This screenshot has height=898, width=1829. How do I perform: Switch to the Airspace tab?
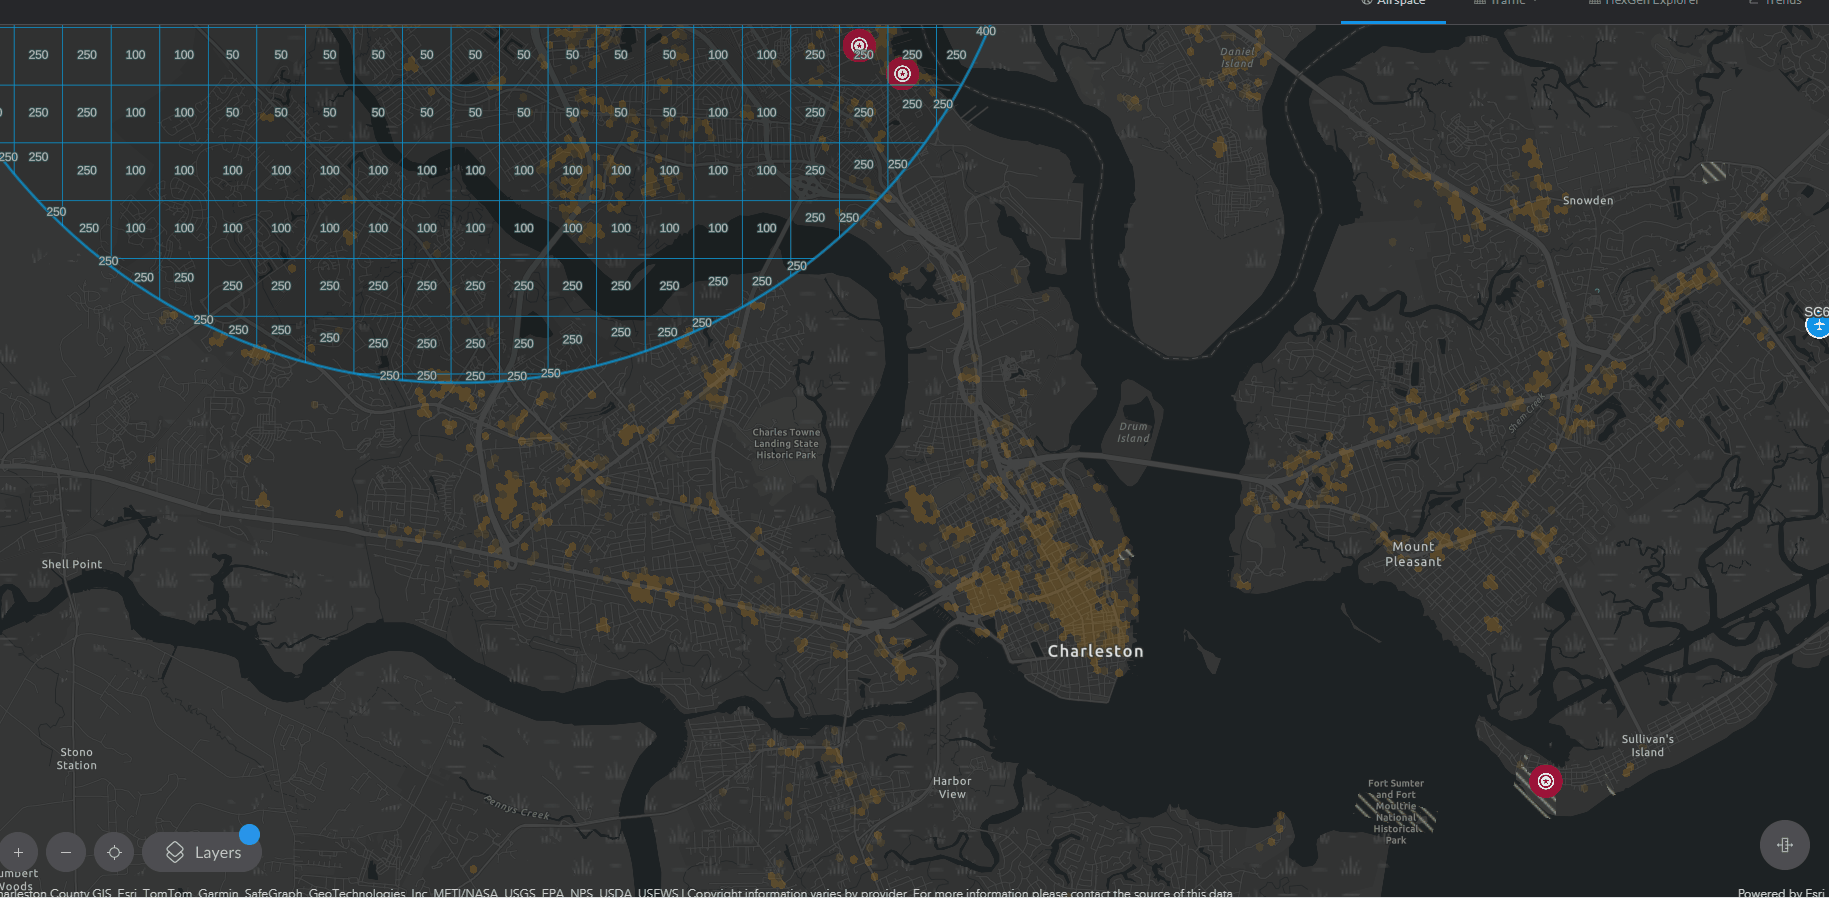coord(1400,4)
